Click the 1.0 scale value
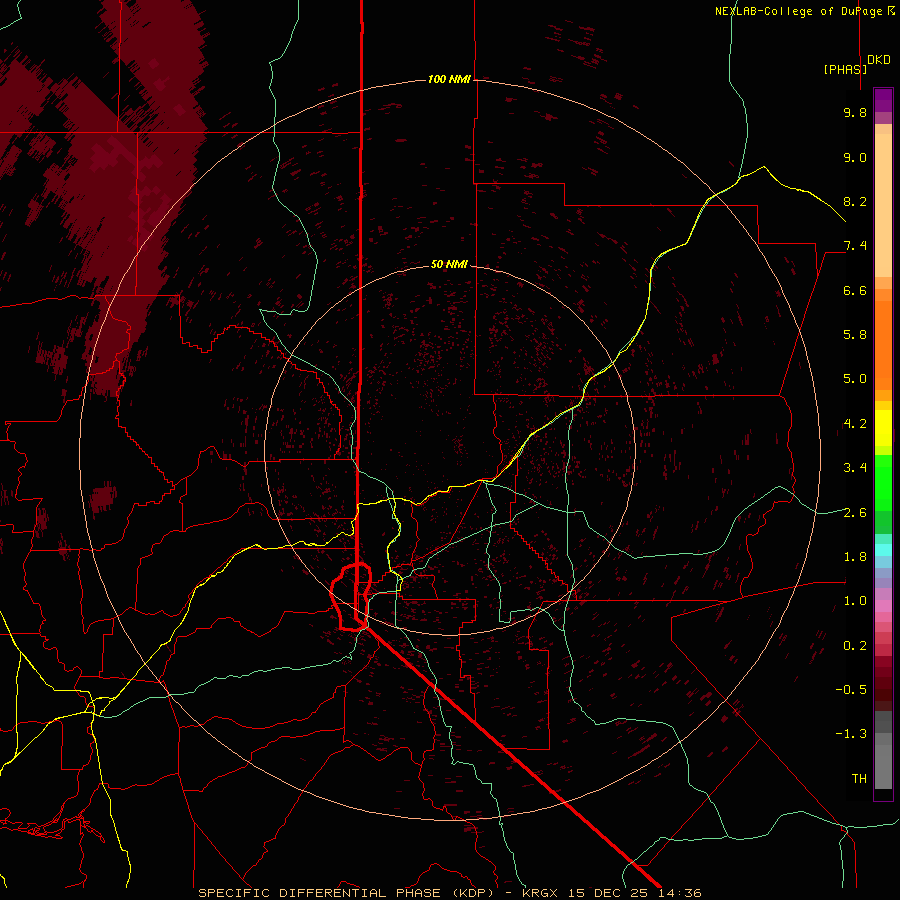The image size is (900, 900). pos(855,601)
